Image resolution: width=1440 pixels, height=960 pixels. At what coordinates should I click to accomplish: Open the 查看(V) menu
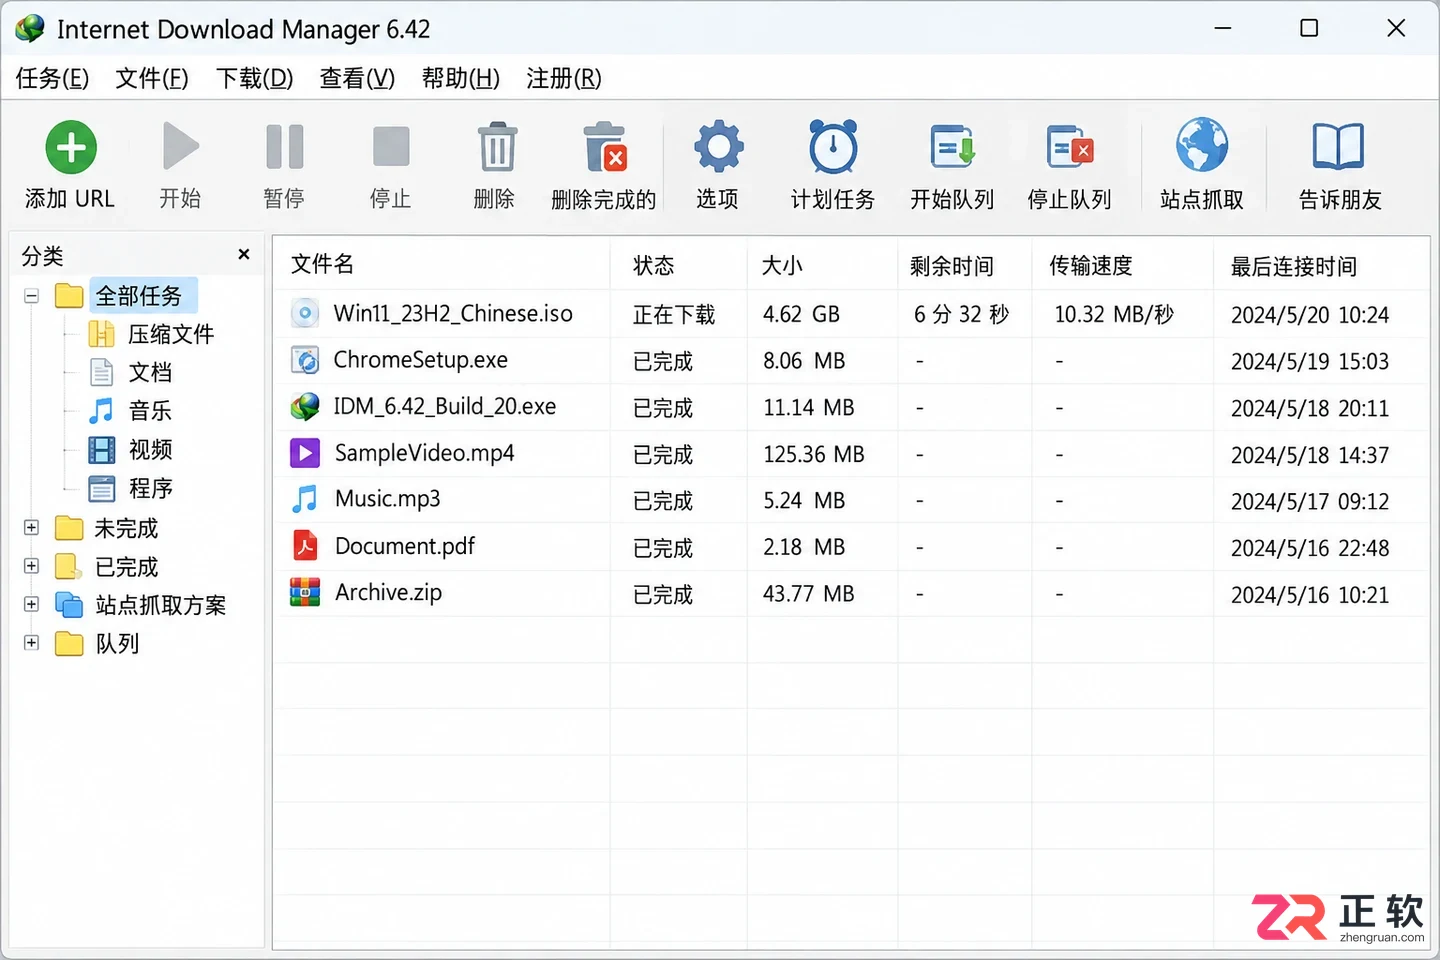pos(357,78)
